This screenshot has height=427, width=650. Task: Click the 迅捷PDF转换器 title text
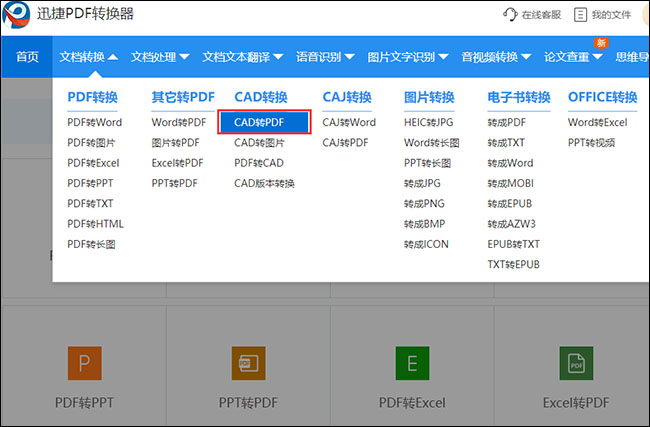point(85,14)
